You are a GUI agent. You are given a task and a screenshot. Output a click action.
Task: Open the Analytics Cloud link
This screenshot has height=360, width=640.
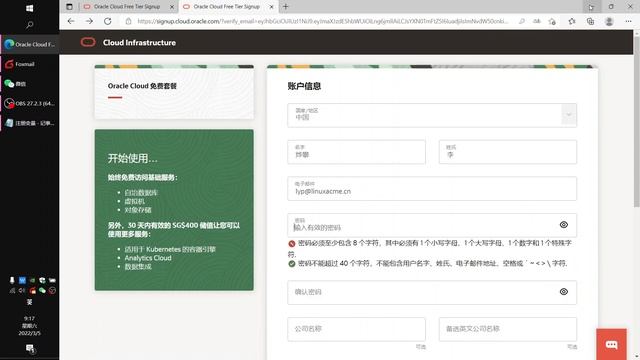coord(148,258)
